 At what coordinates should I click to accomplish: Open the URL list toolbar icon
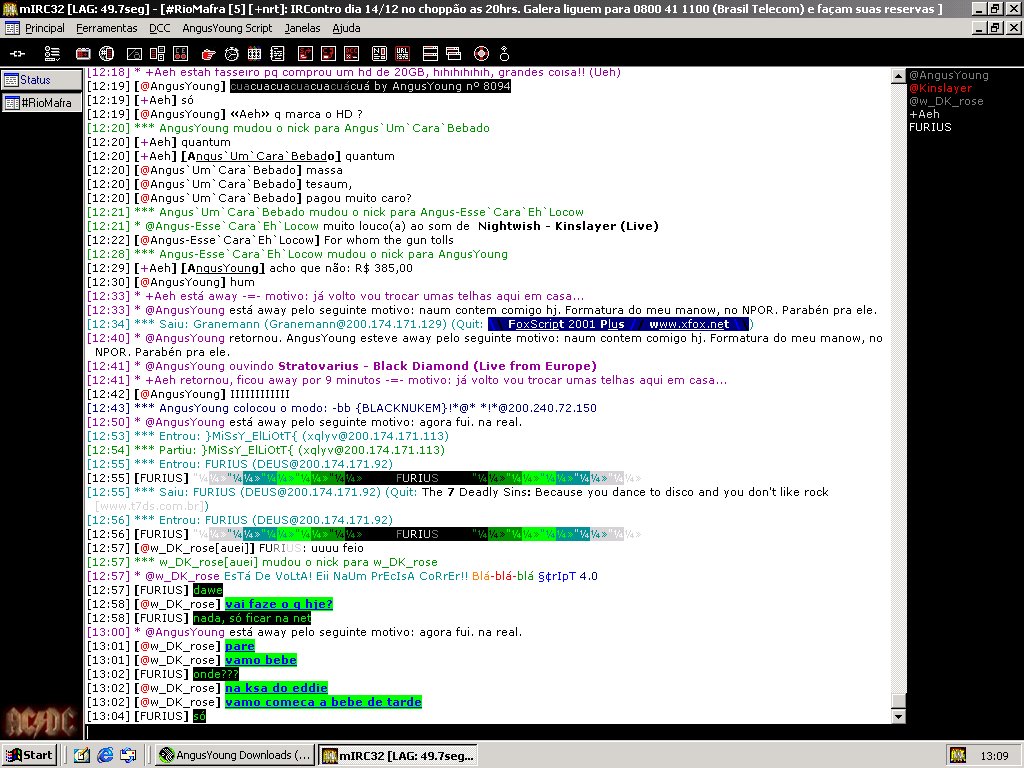(402, 54)
